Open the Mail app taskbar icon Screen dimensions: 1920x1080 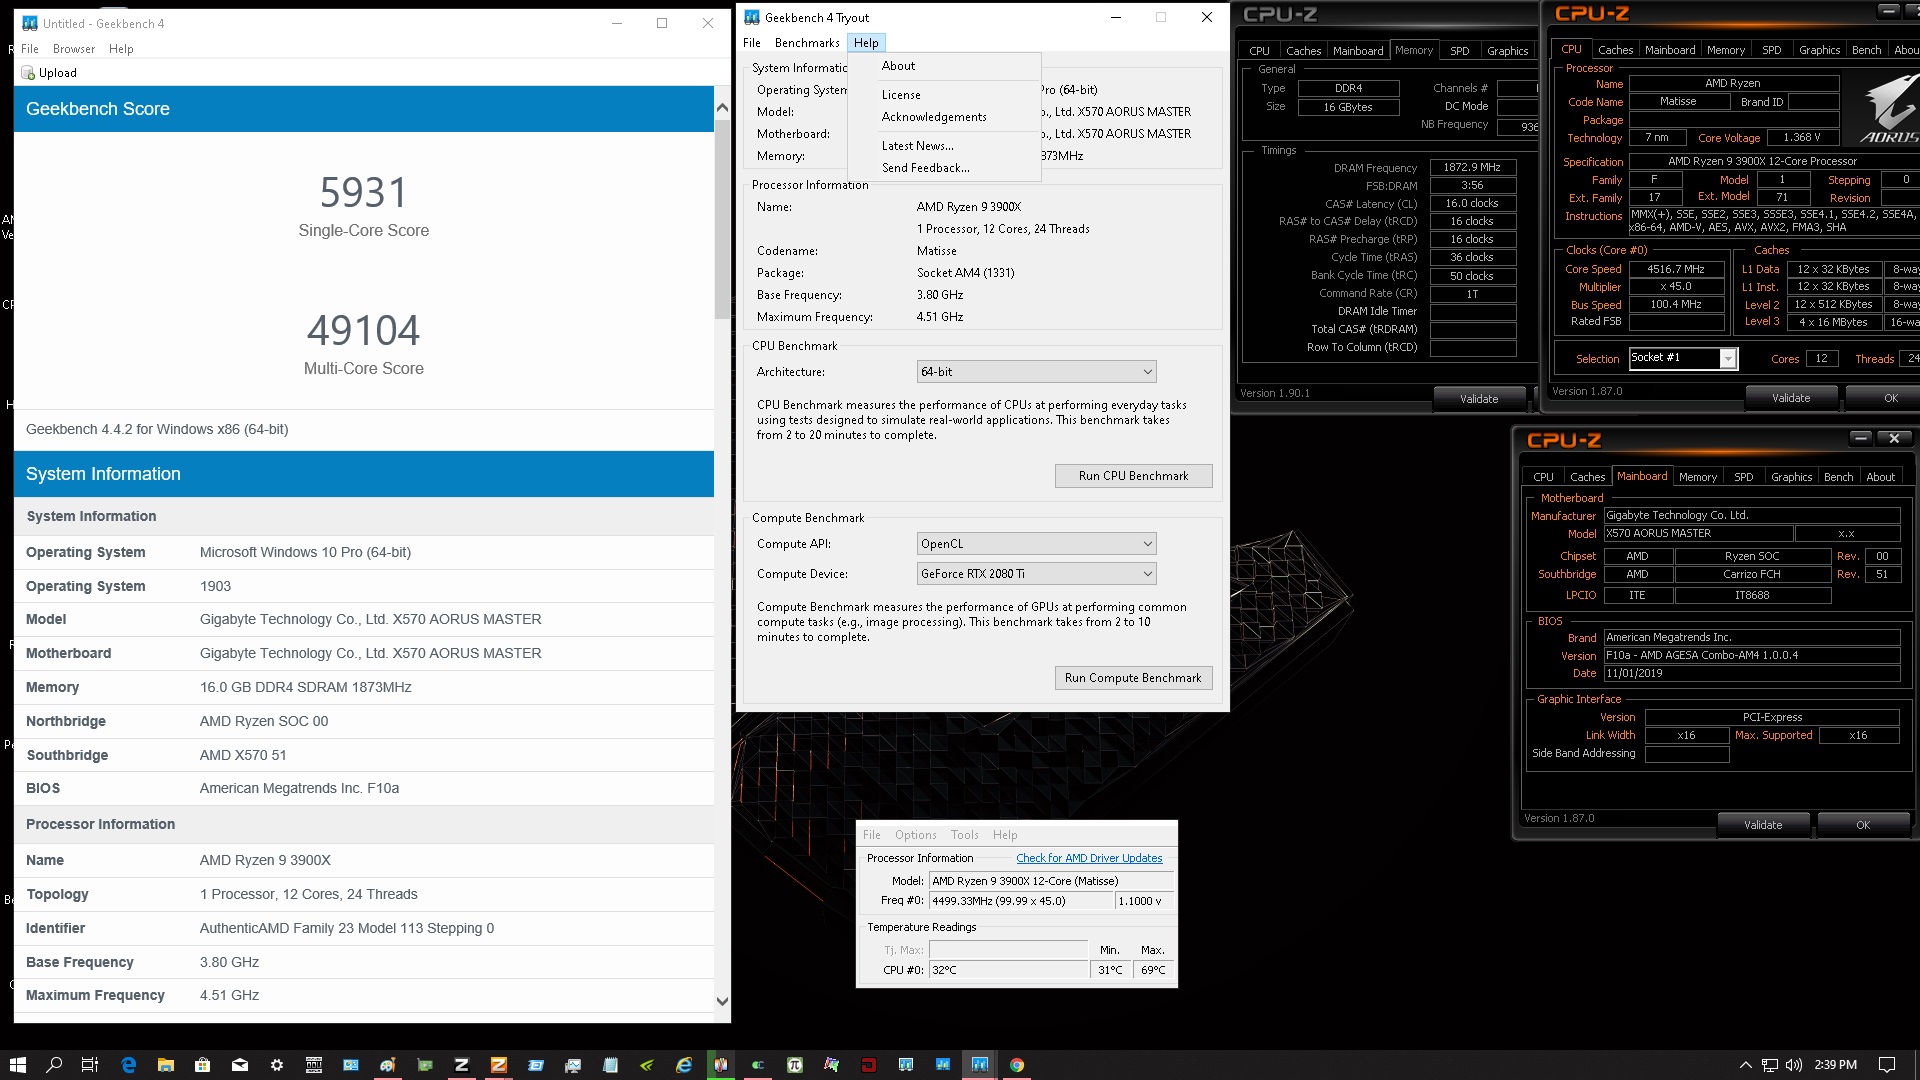pyautogui.click(x=239, y=1065)
